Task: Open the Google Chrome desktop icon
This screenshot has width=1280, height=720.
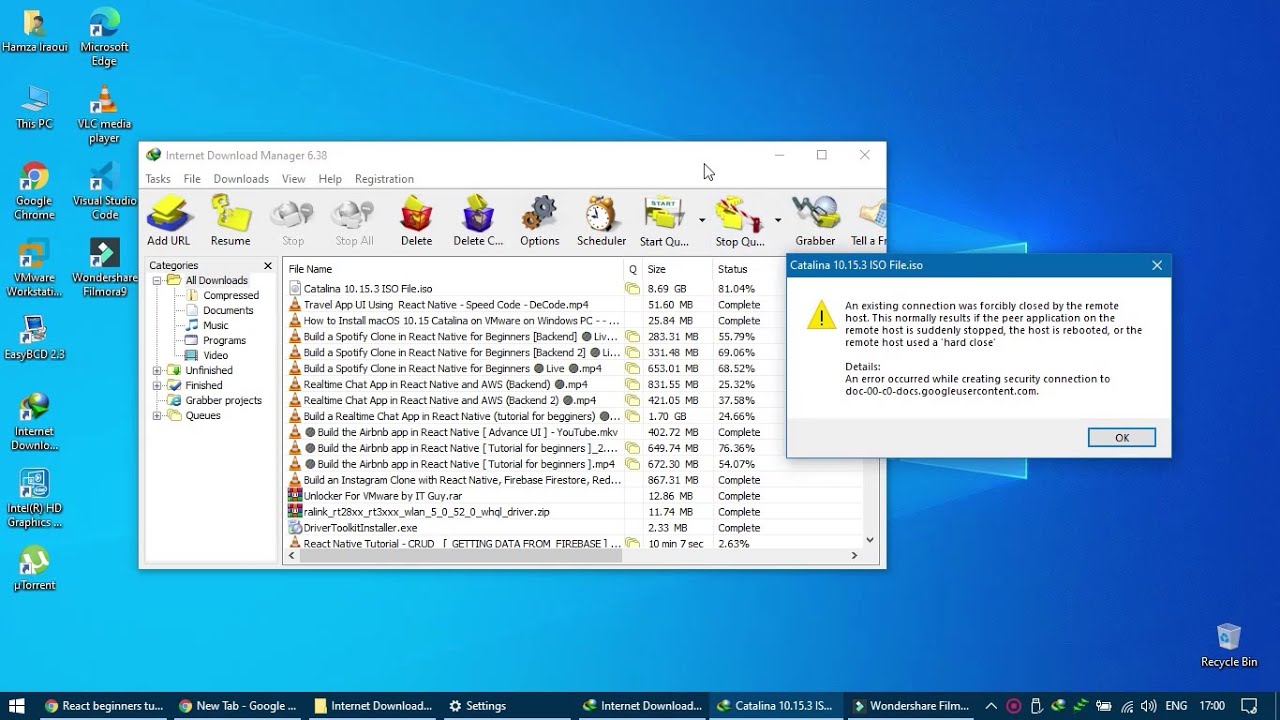Action: click(34, 192)
